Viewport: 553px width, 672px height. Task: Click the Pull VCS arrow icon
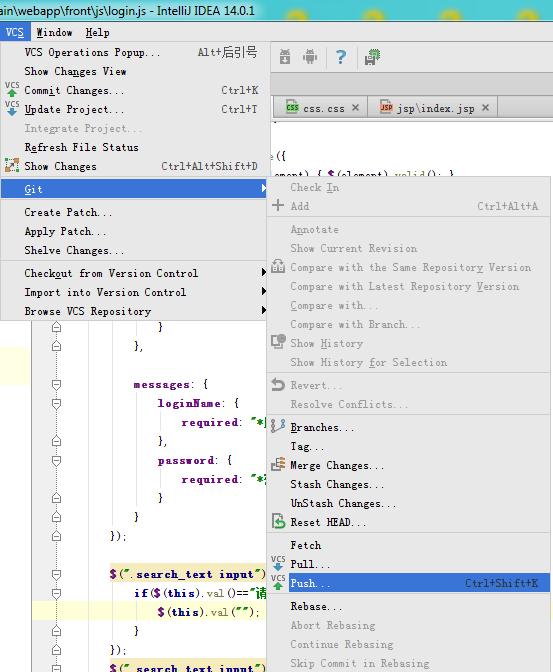(278, 563)
